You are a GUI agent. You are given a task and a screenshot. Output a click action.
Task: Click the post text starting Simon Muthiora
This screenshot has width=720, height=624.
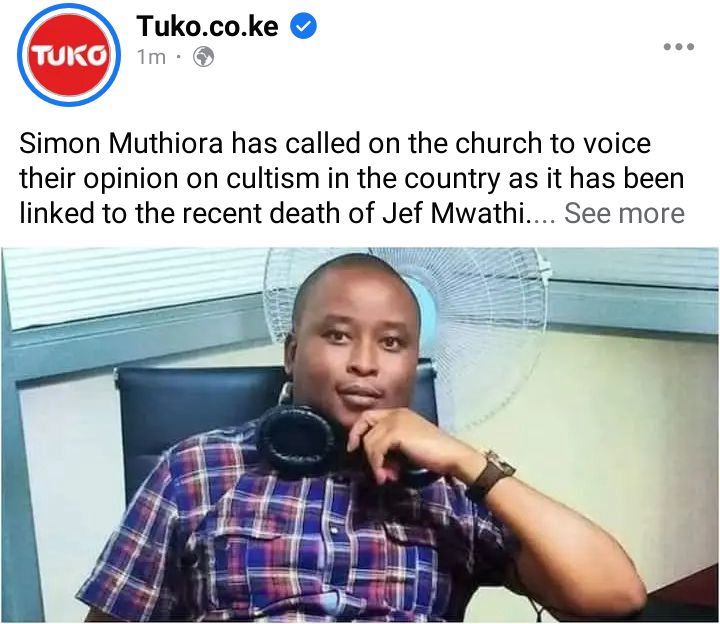coord(352,178)
